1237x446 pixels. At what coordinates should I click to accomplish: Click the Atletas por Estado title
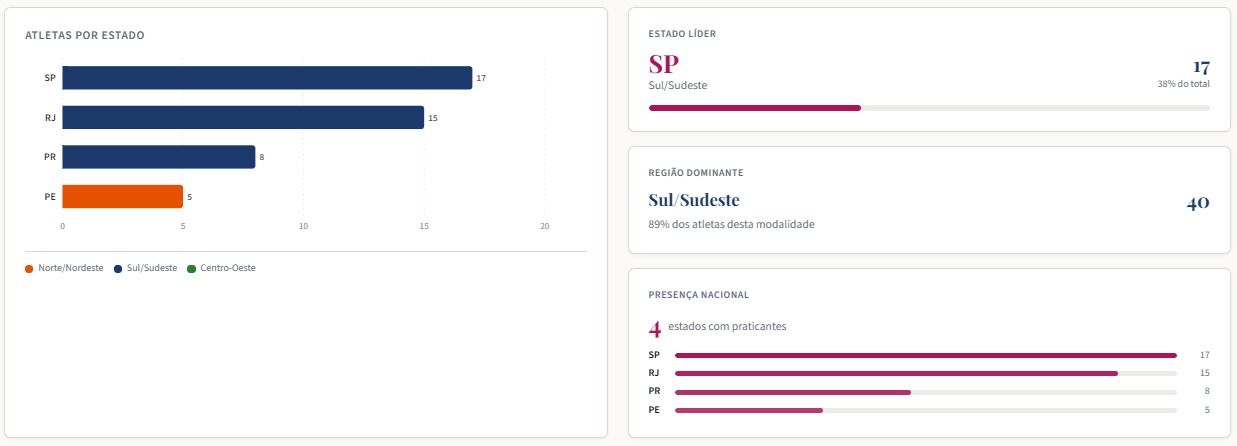85,35
